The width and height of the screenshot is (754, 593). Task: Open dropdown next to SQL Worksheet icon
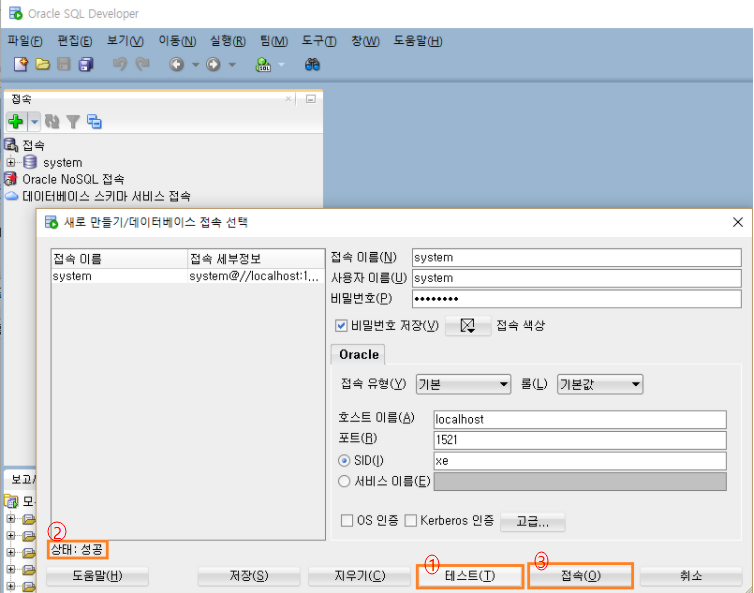pos(281,64)
